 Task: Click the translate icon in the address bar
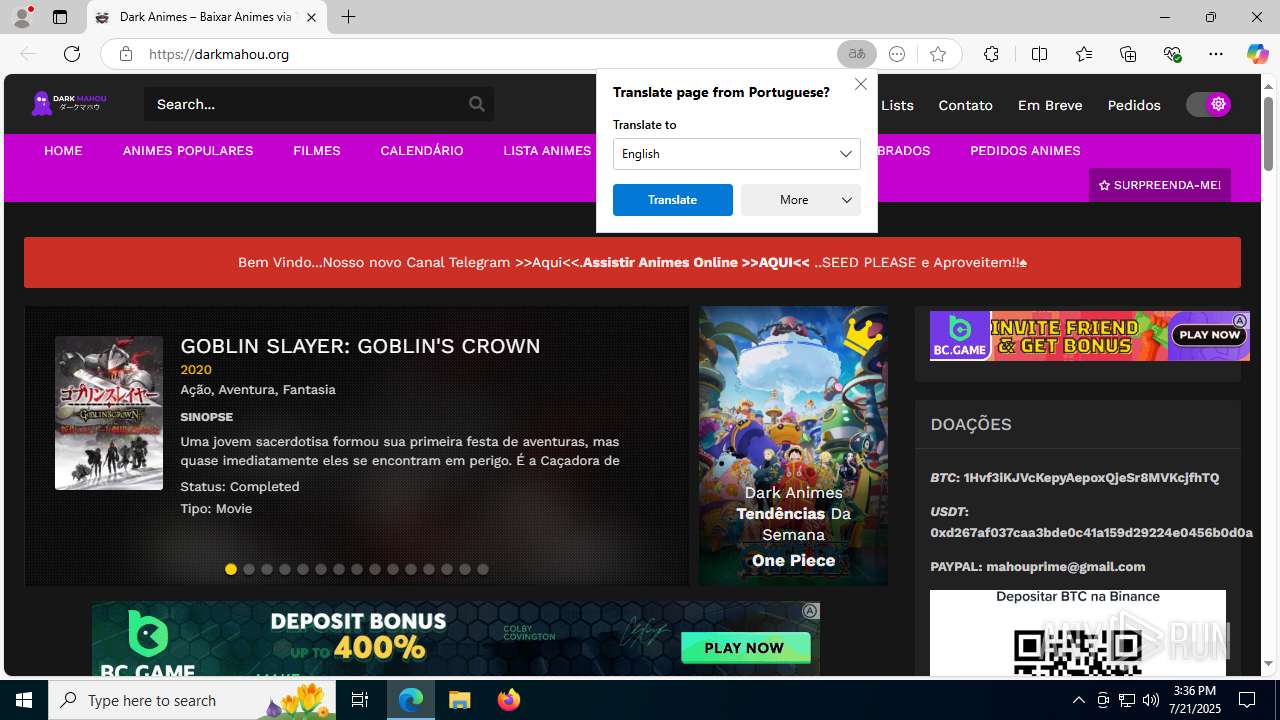[x=857, y=54]
